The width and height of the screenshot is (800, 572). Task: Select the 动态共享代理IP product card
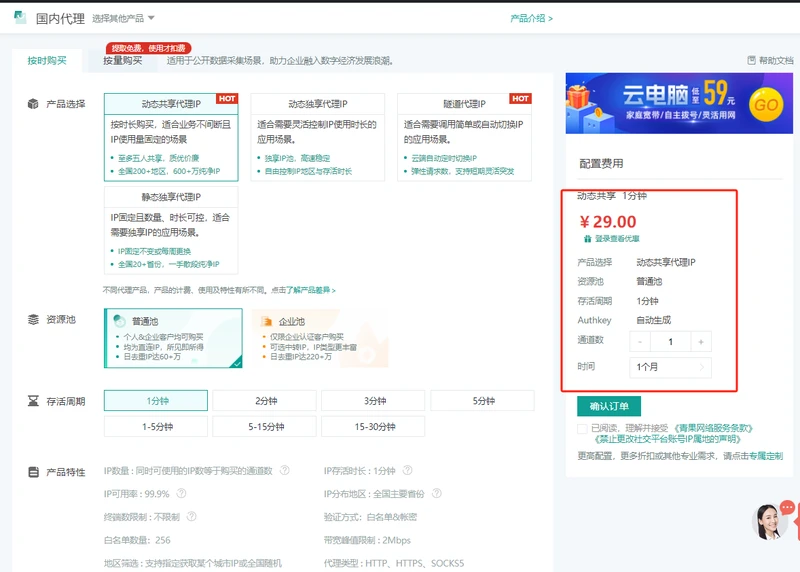pos(171,137)
